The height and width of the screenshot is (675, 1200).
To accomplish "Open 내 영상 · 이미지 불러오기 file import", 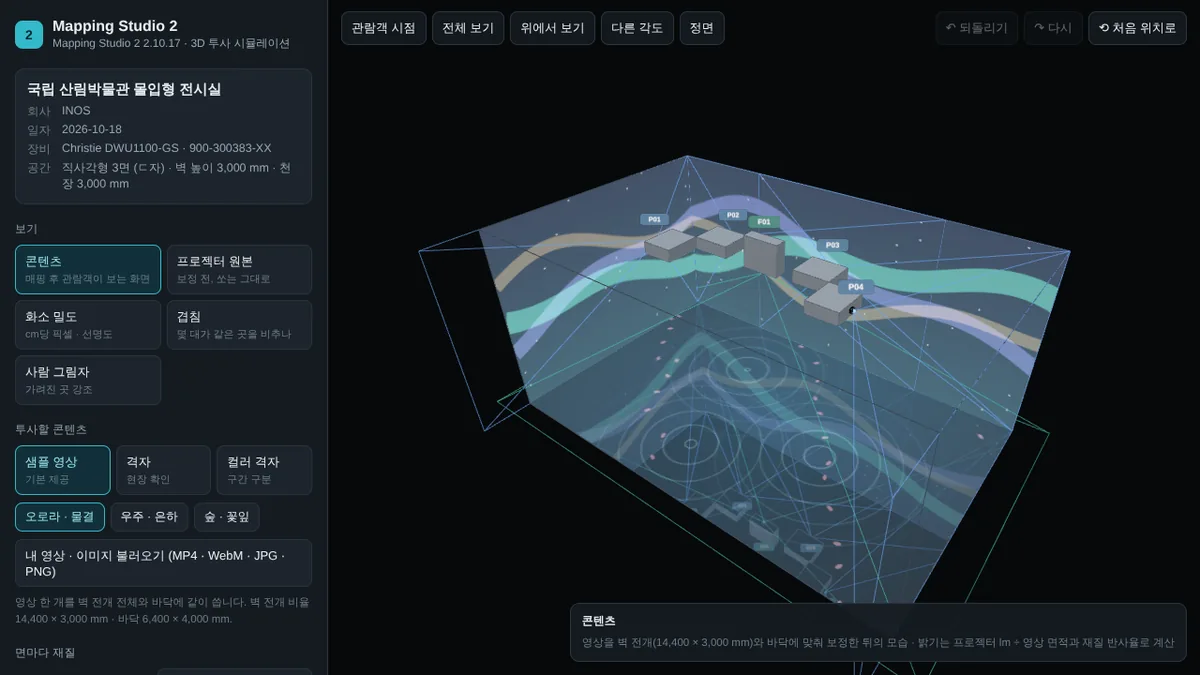I will tap(163, 563).
